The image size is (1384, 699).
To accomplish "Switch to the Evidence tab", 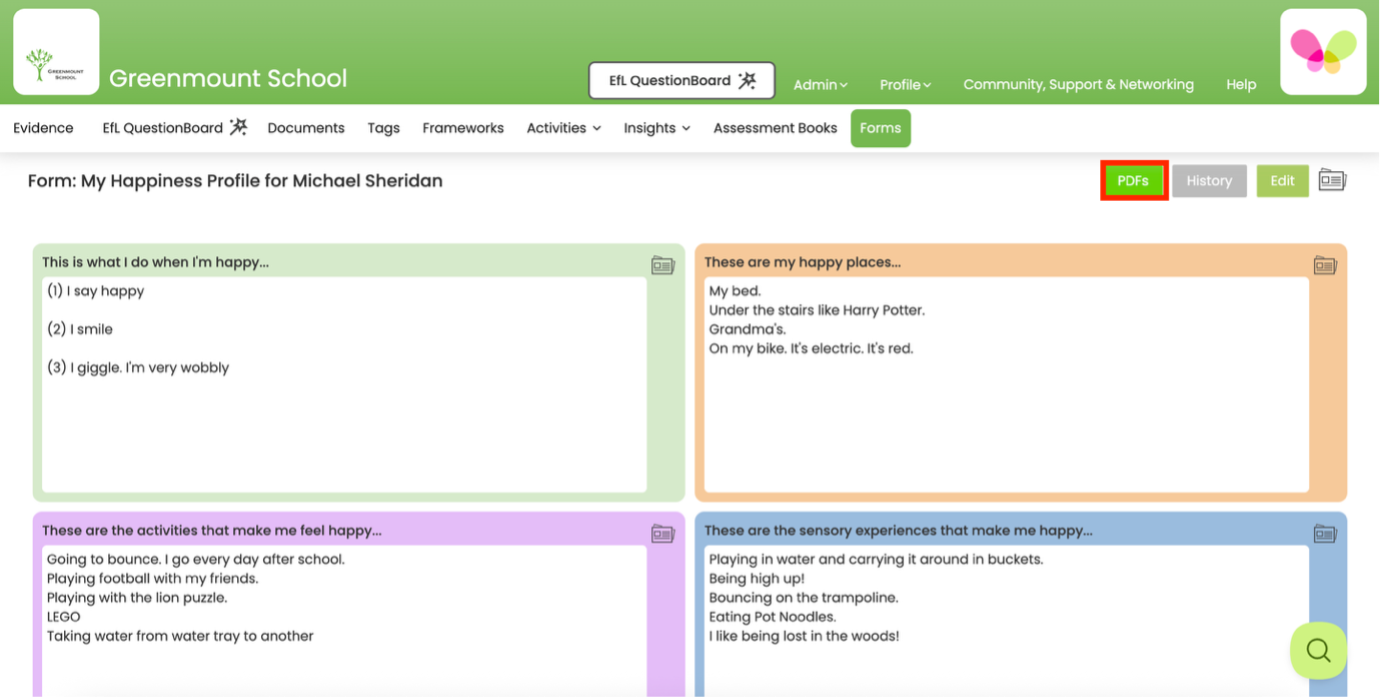I will coord(42,128).
